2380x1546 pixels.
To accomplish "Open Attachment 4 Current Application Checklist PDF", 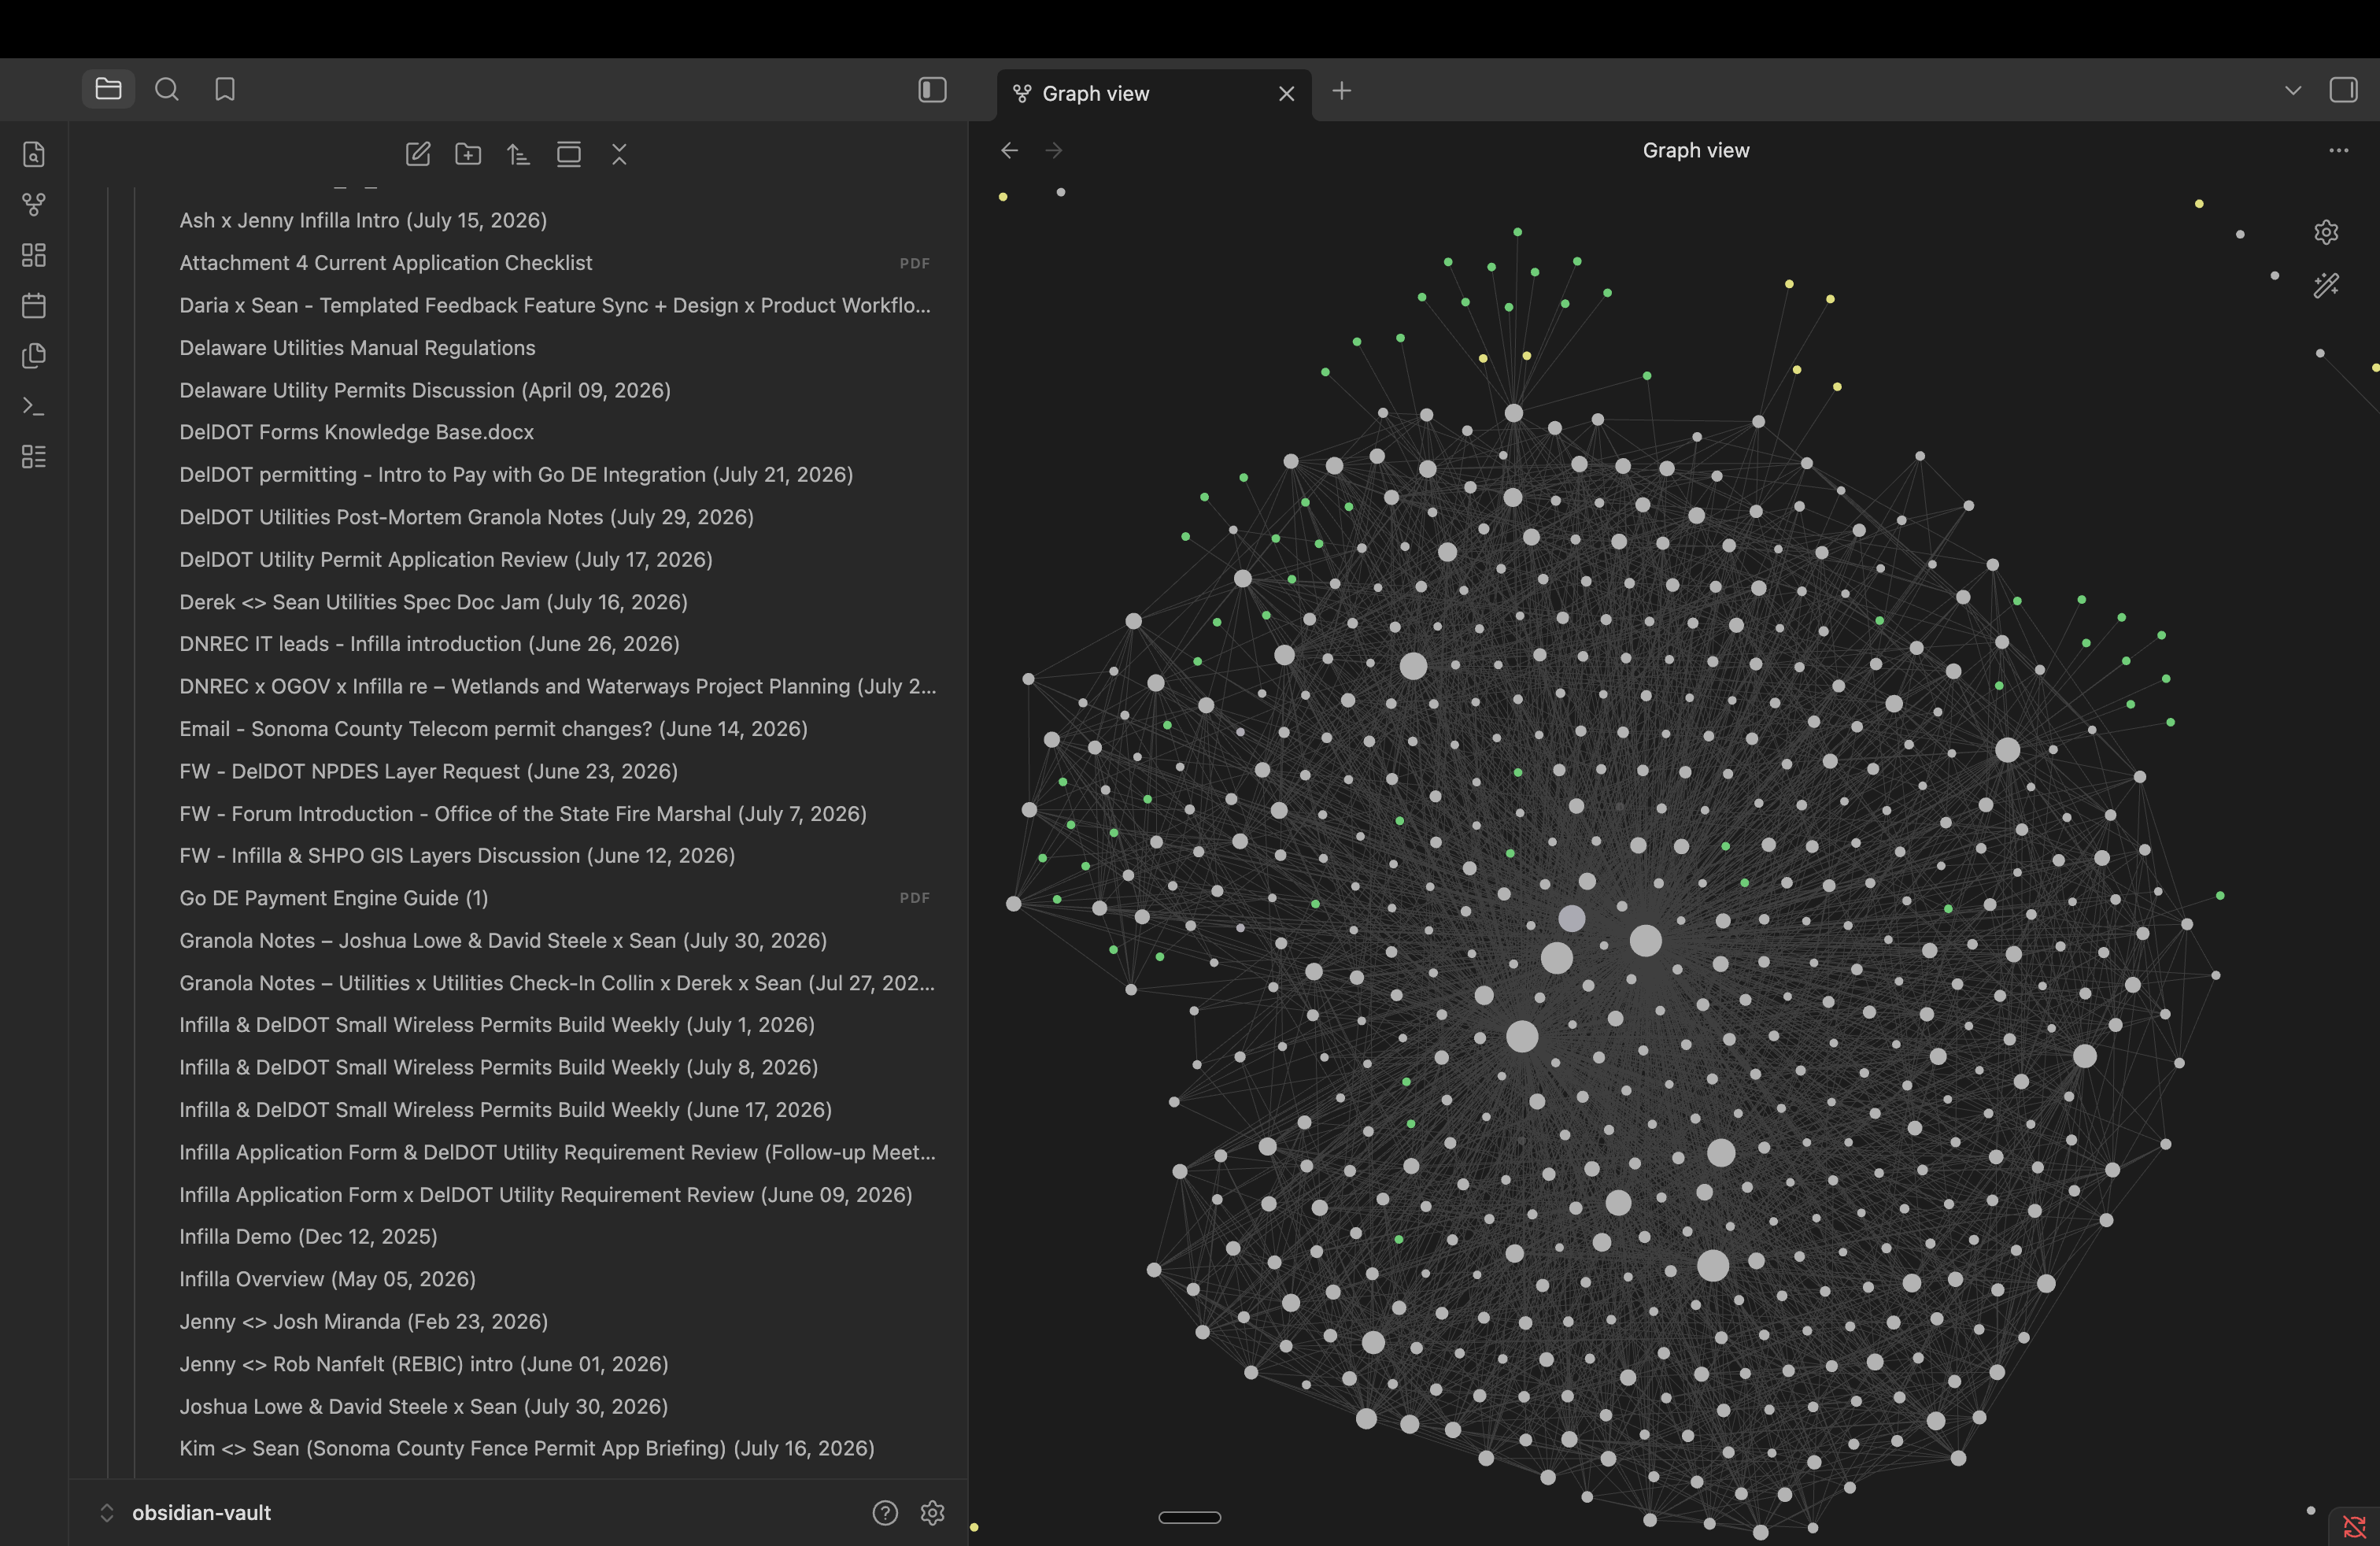I will tap(555, 263).
